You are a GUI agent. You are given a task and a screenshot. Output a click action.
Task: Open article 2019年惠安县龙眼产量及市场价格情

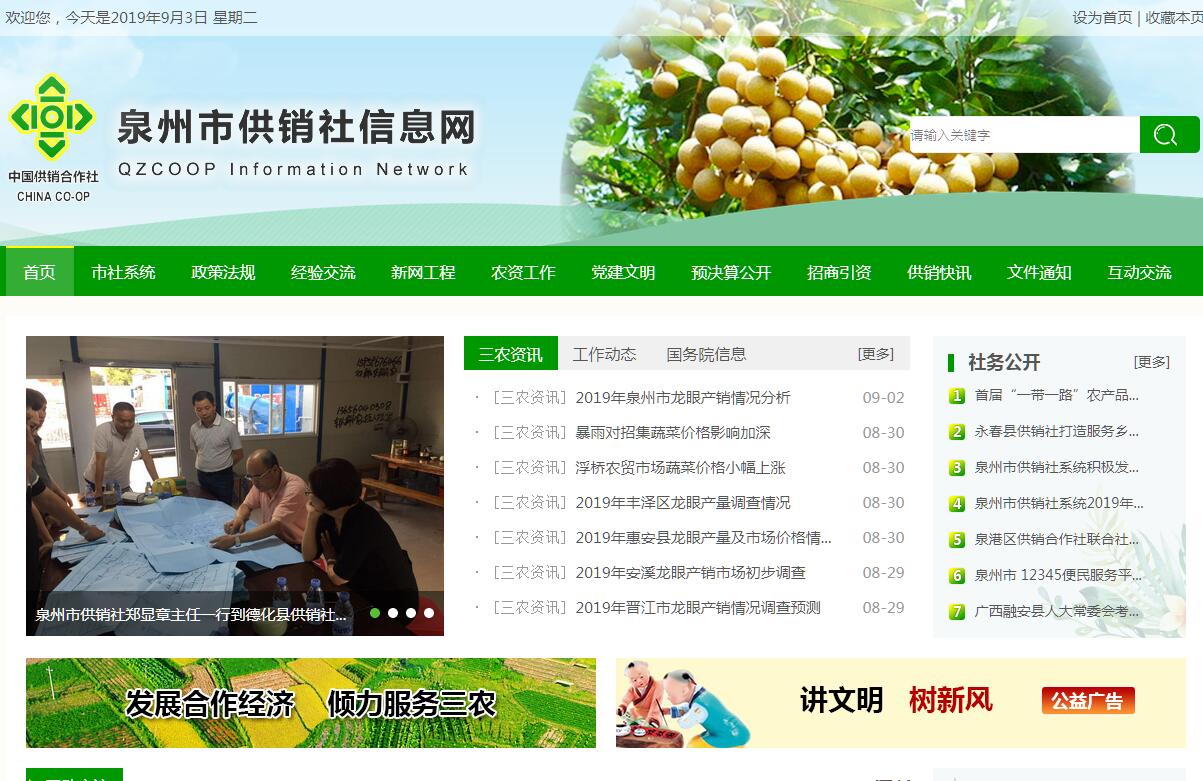tap(704, 537)
